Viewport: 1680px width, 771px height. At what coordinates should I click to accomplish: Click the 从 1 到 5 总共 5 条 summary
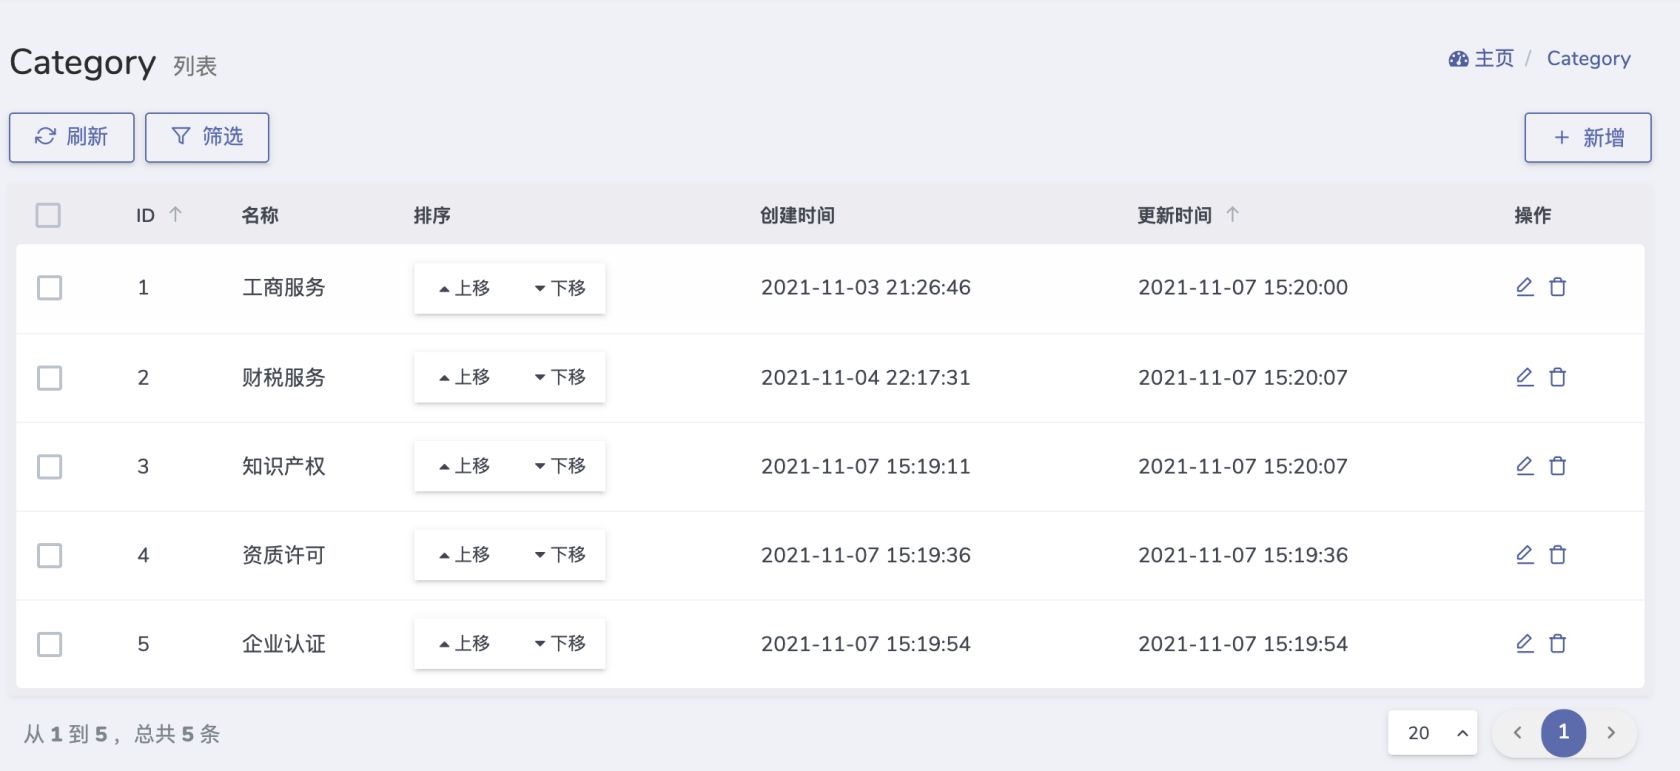[x=122, y=734]
